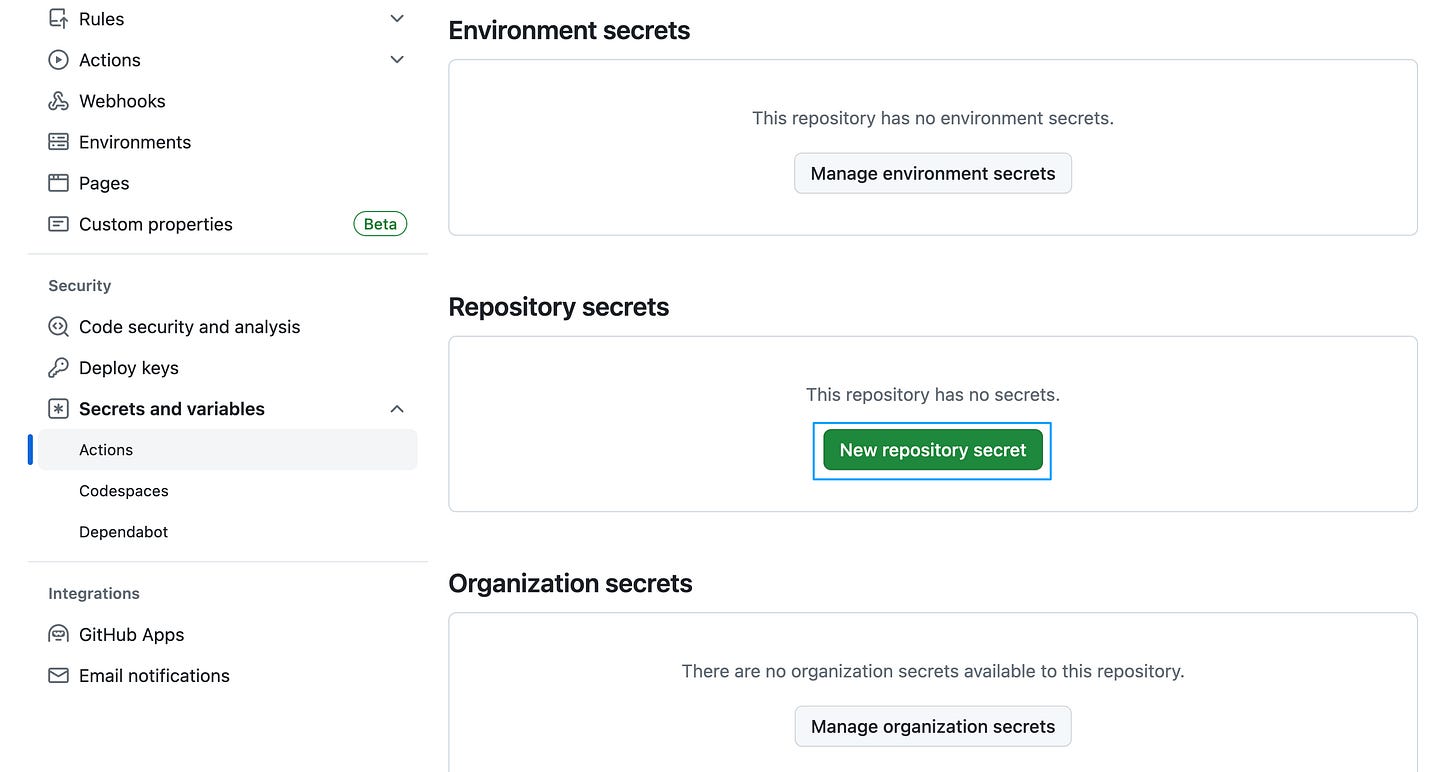Select the Webhooks icon
1456x772 pixels.
(58, 100)
